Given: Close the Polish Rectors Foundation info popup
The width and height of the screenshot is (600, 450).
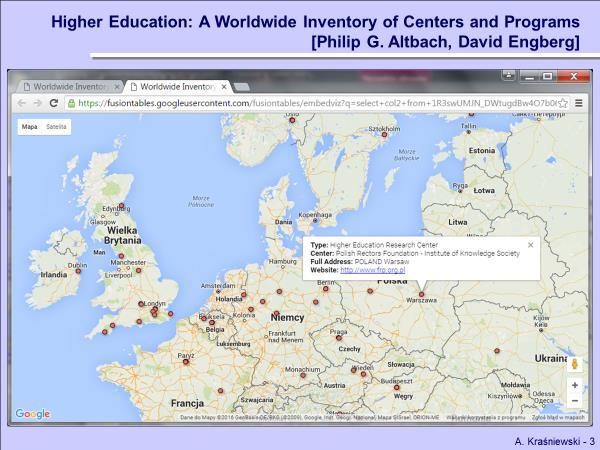Looking at the screenshot, I should (530, 245).
